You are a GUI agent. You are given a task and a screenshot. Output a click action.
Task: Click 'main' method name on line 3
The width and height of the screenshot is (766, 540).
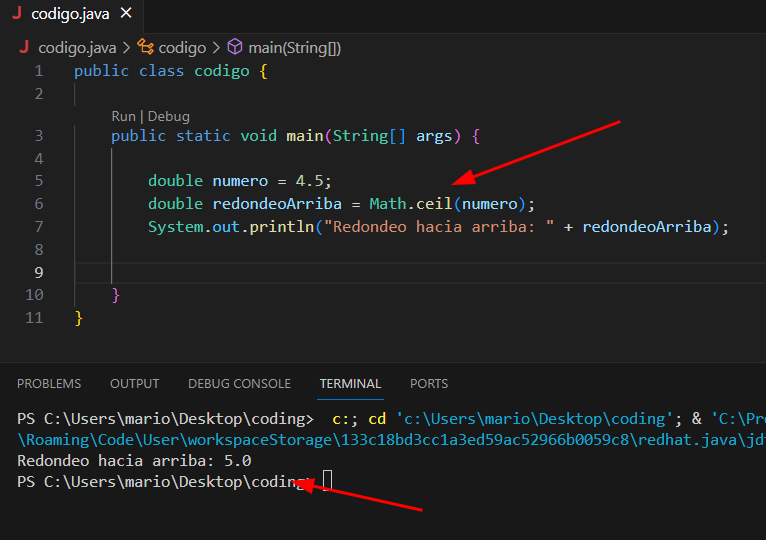coord(304,136)
